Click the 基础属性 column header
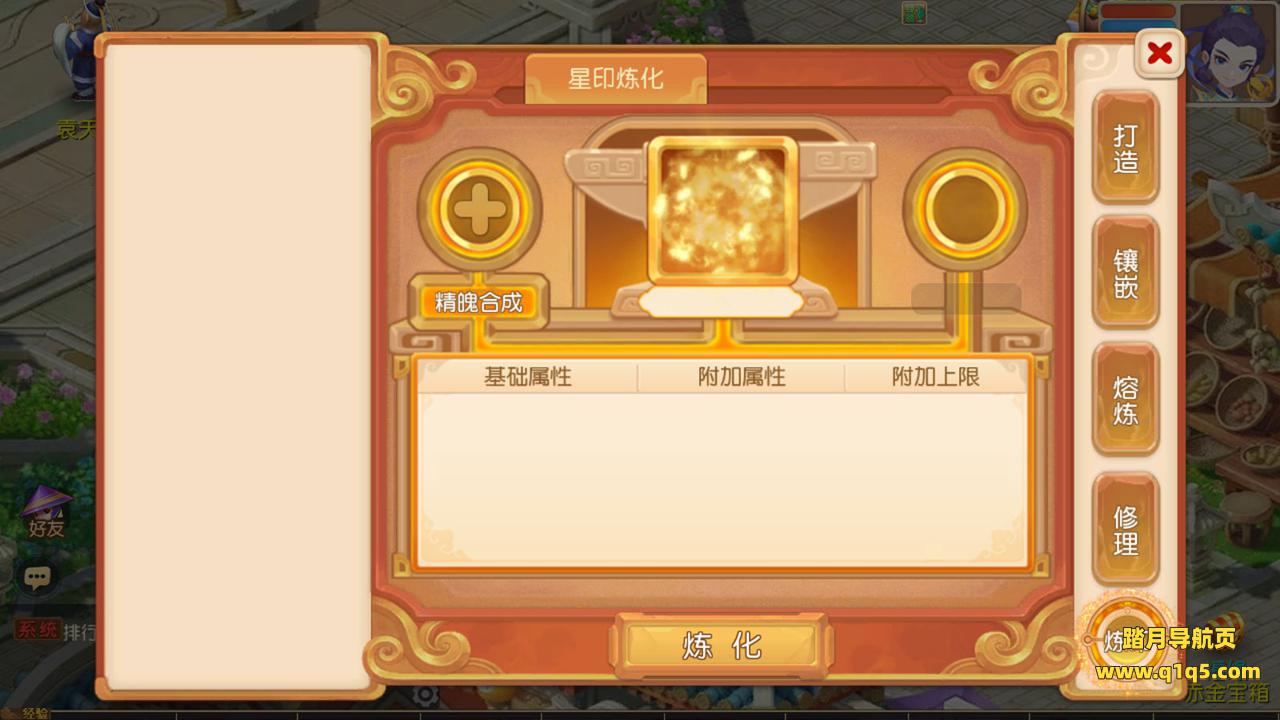 coord(528,377)
